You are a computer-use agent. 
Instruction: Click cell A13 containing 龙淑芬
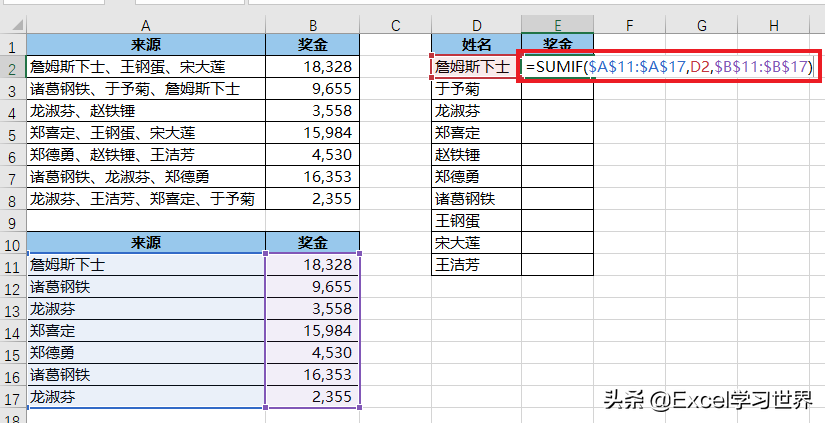coord(146,309)
